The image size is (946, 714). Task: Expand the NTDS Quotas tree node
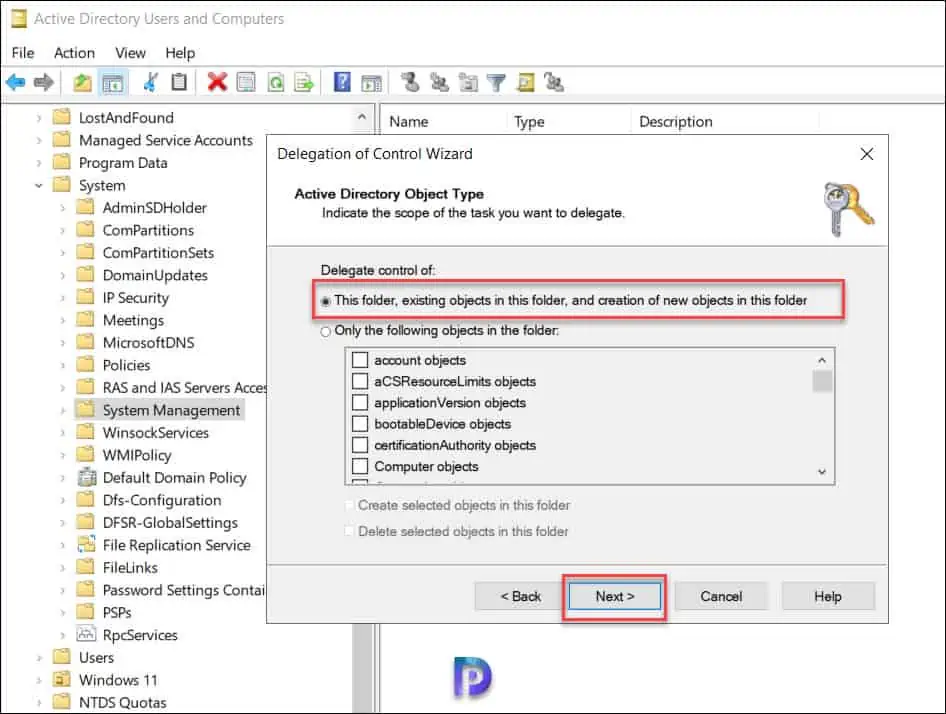click(39, 703)
